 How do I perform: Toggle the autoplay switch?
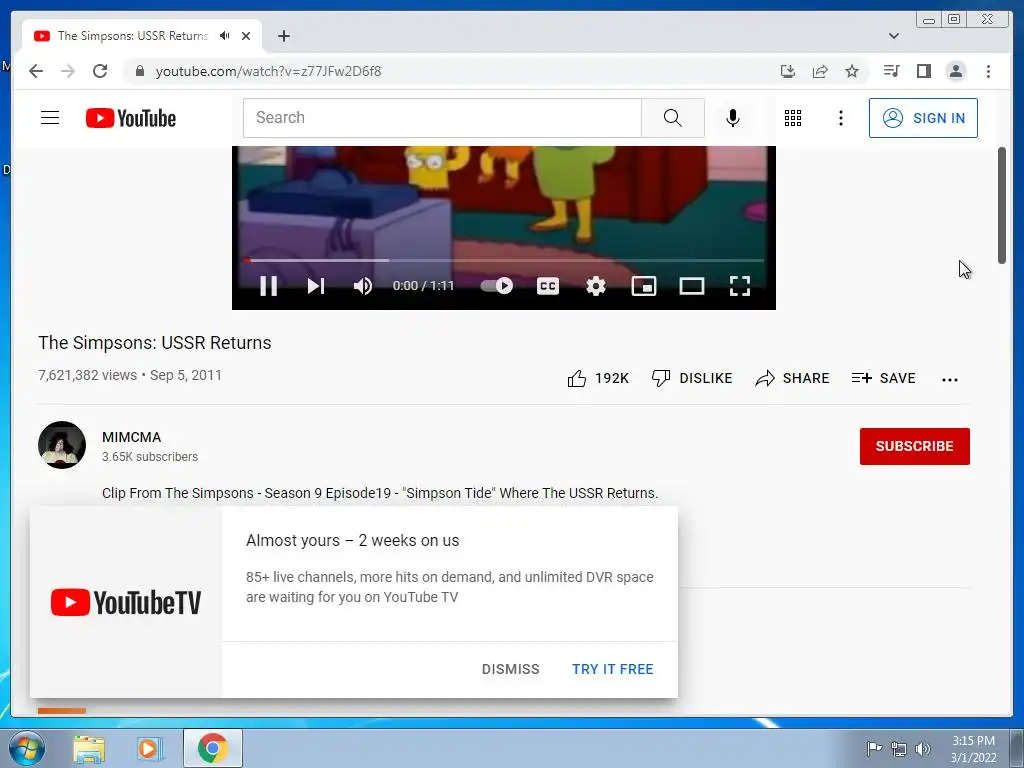click(497, 286)
